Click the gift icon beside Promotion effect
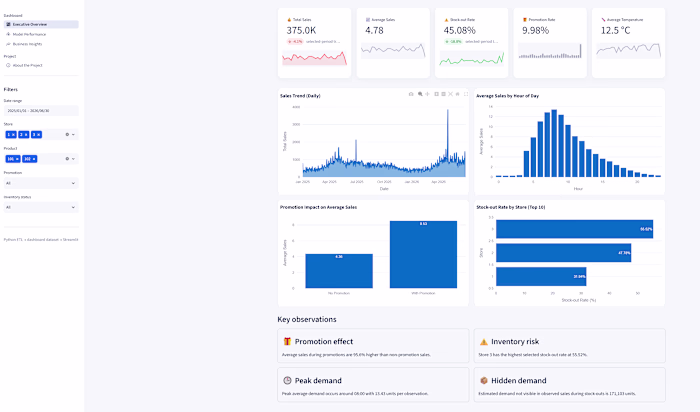 287,341
